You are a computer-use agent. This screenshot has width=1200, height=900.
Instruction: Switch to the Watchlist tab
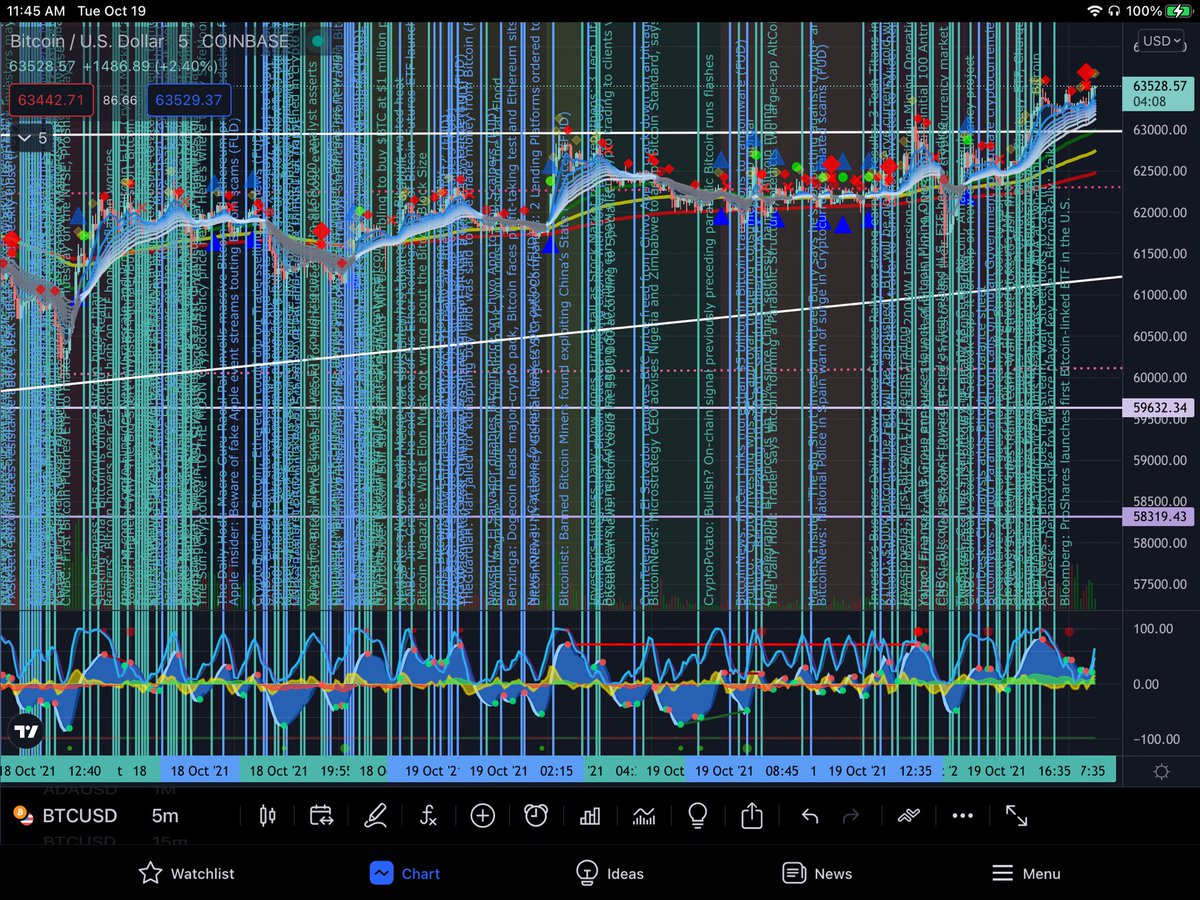186,873
